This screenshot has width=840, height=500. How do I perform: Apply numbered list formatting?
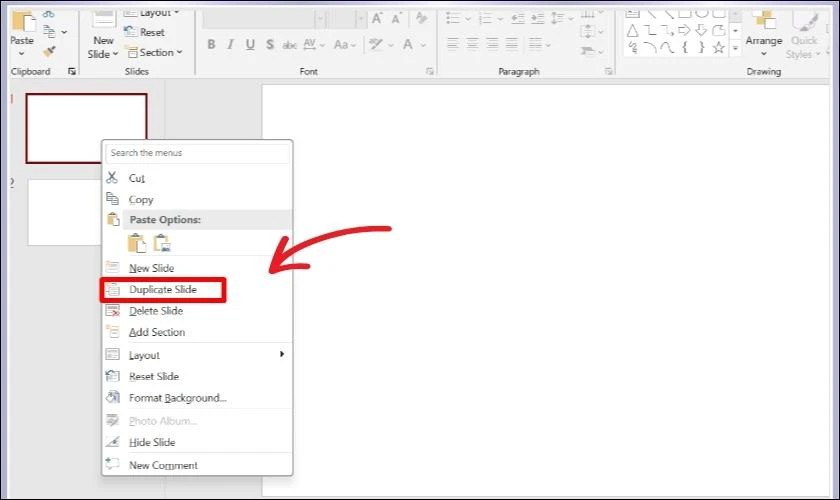pyautogui.click(x=485, y=19)
